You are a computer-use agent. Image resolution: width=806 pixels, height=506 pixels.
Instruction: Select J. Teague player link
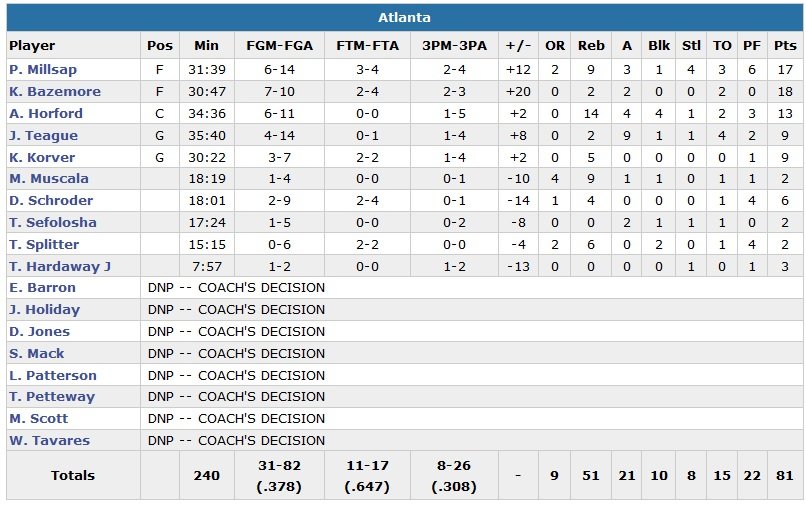click(x=43, y=136)
